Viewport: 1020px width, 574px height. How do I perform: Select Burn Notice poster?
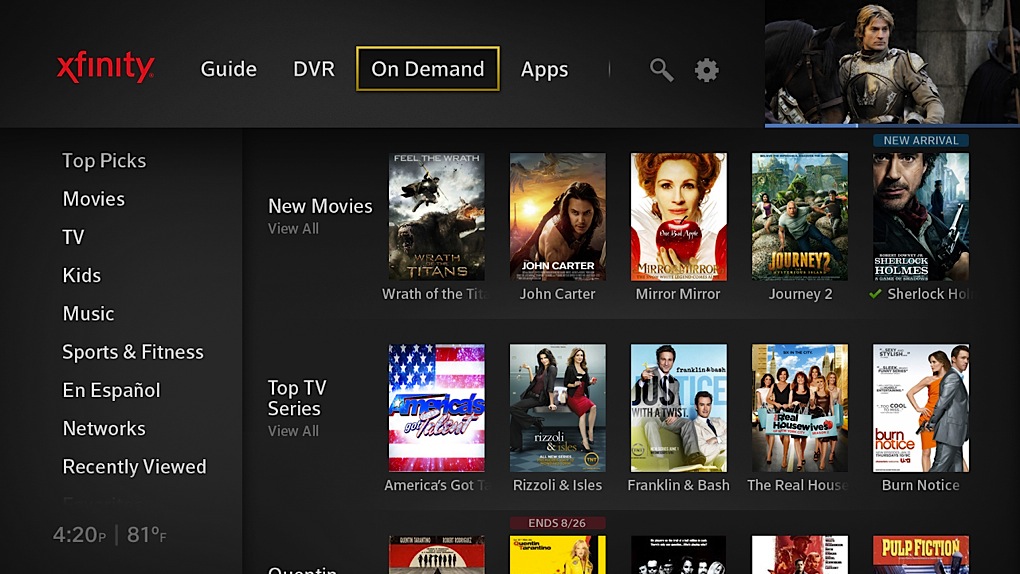click(x=920, y=408)
